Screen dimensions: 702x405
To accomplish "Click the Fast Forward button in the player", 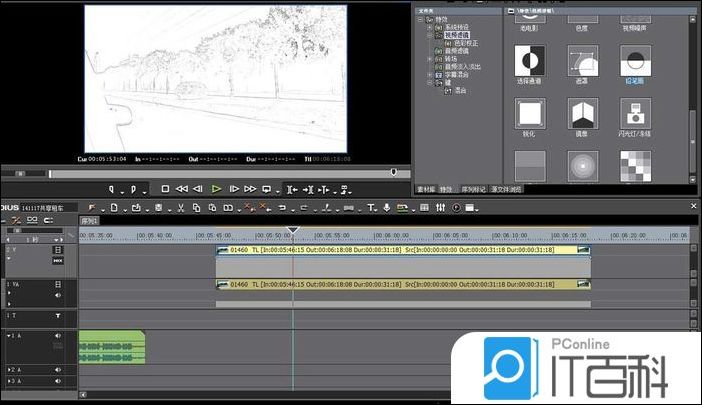I will (x=250, y=189).
